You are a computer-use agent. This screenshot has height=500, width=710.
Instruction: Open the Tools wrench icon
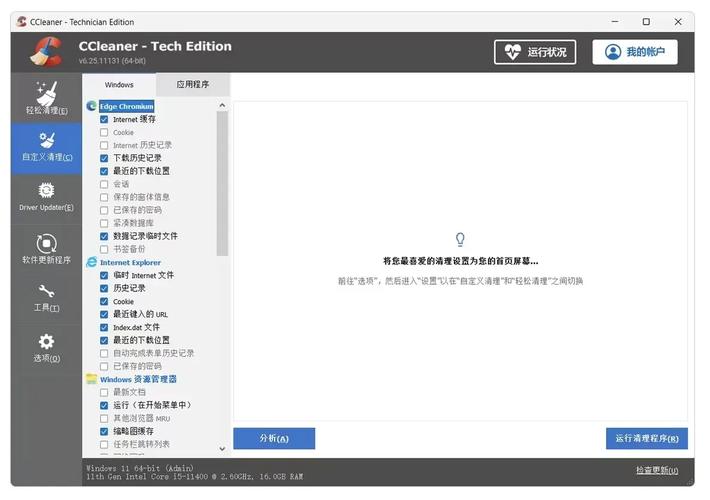tap(46, 291)
